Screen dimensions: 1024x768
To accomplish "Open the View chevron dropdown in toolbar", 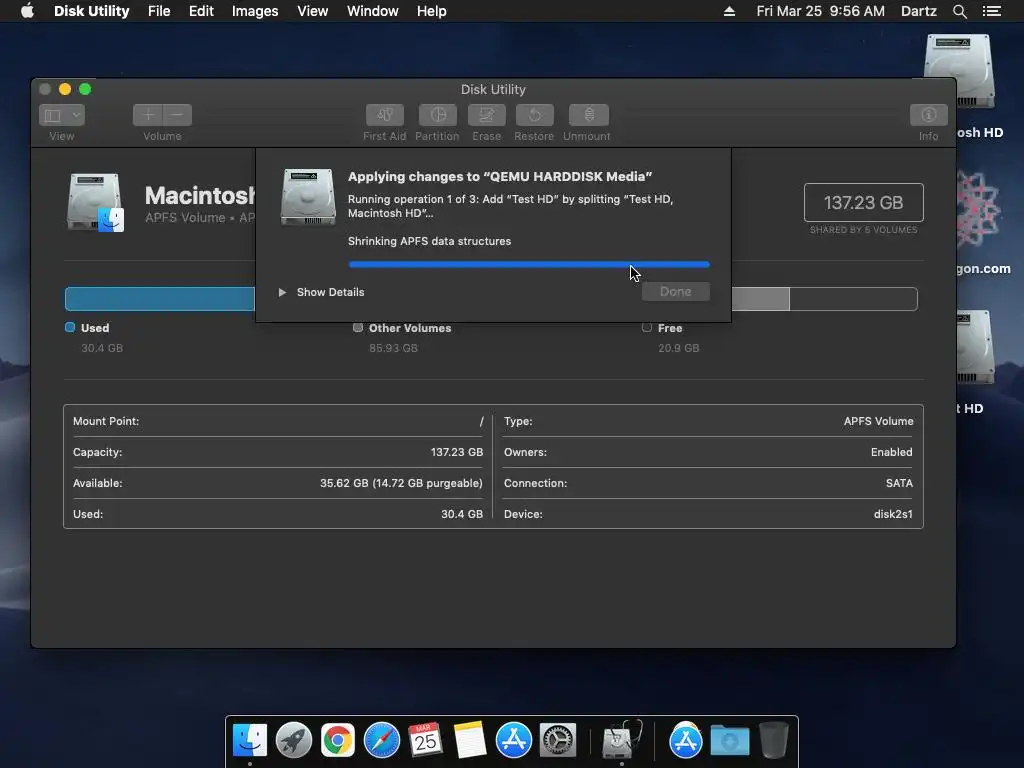I will click(76, 116).
